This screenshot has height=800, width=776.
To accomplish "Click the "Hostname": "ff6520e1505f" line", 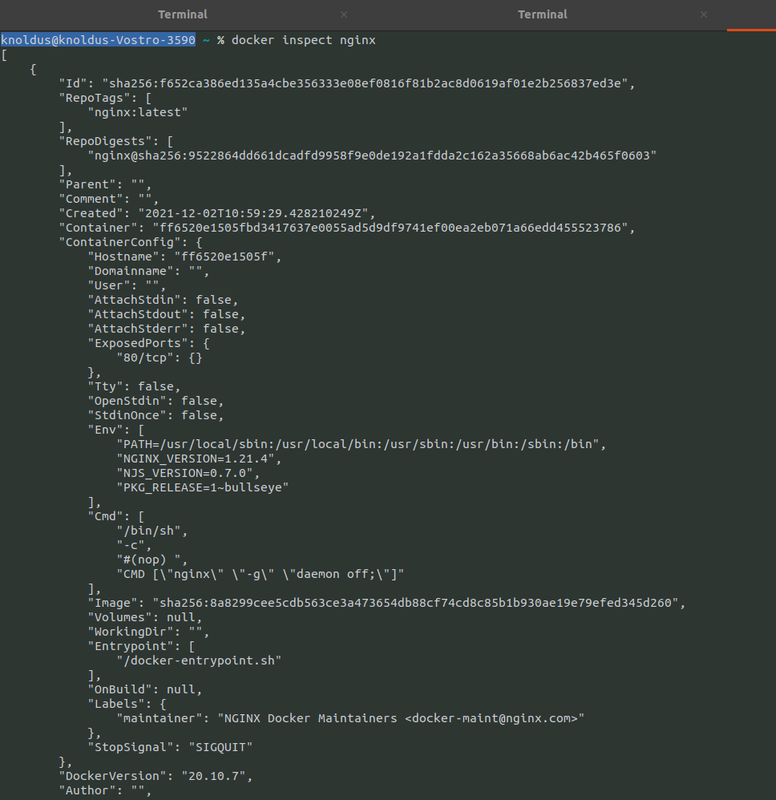I will coord(184,257).
